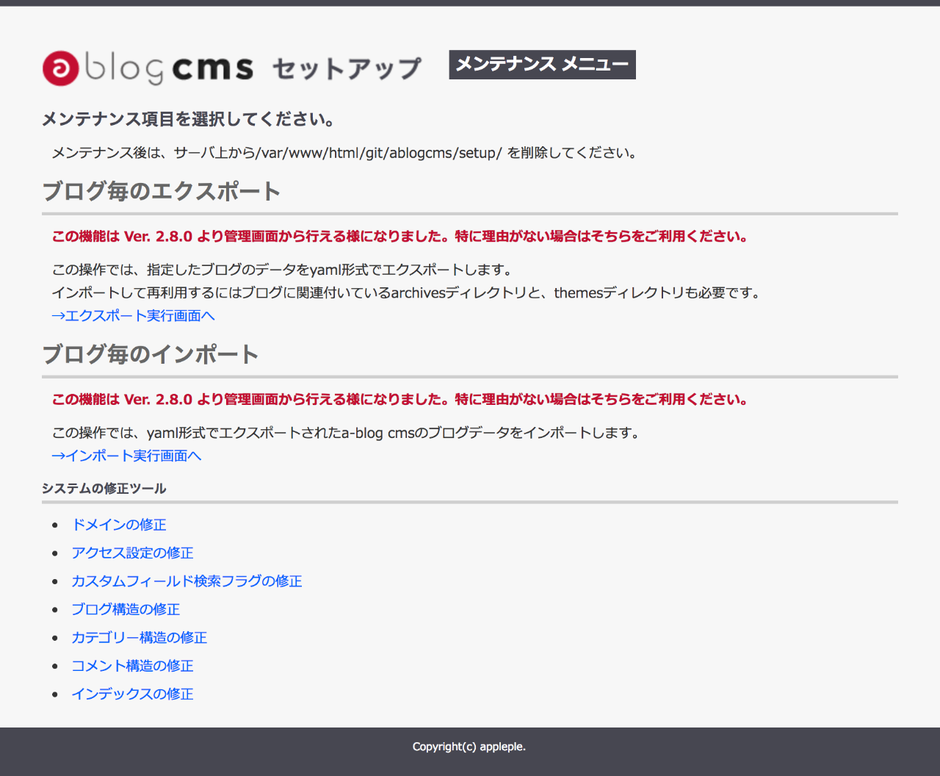Click the /var/www/html/git/ablogcms/setup/ deletion notice text
The height and width of the screenshot is (776, 940).
coord(344,153)
